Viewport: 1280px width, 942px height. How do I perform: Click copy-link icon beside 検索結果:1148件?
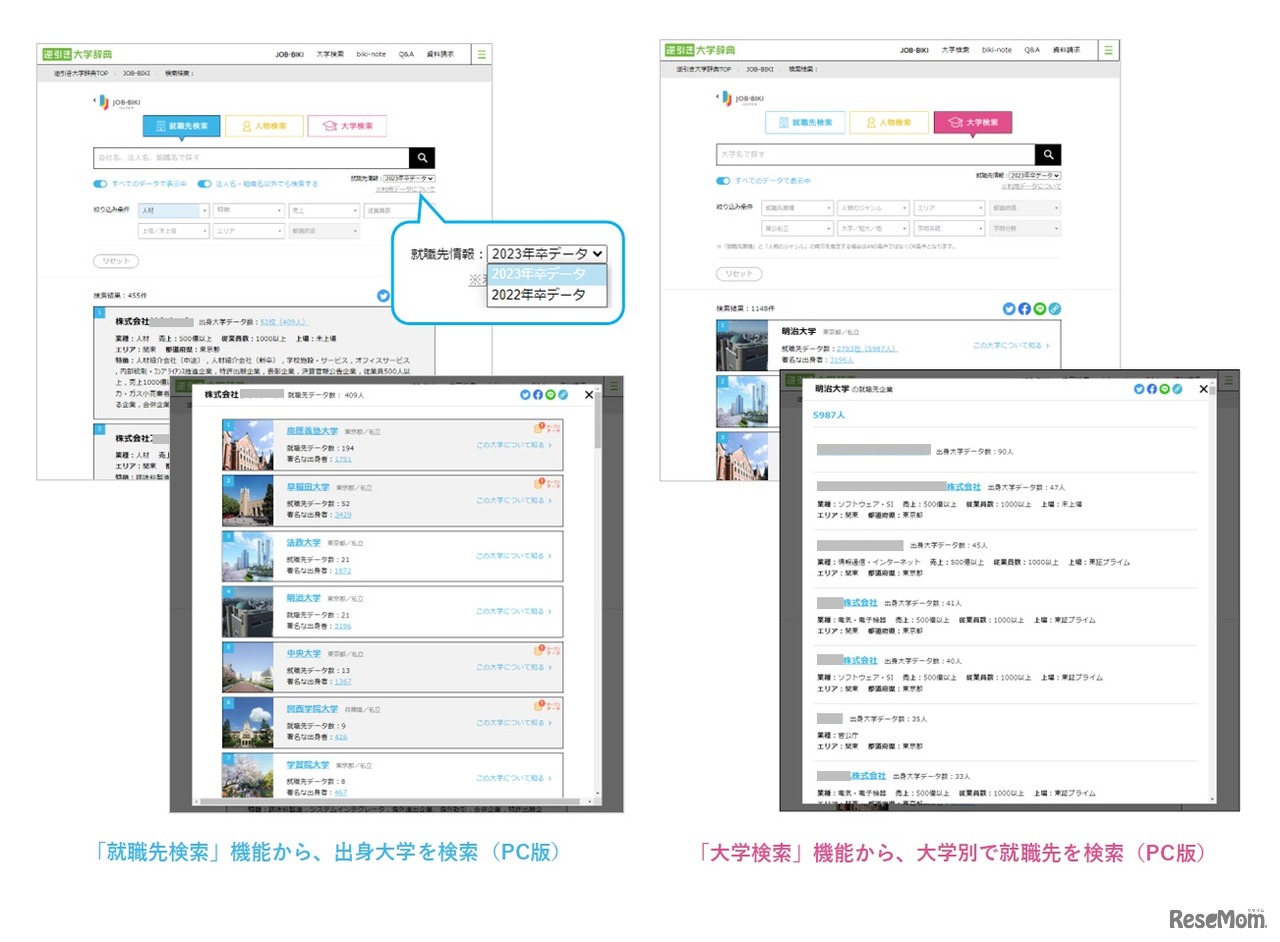(x=1054, y=309)
